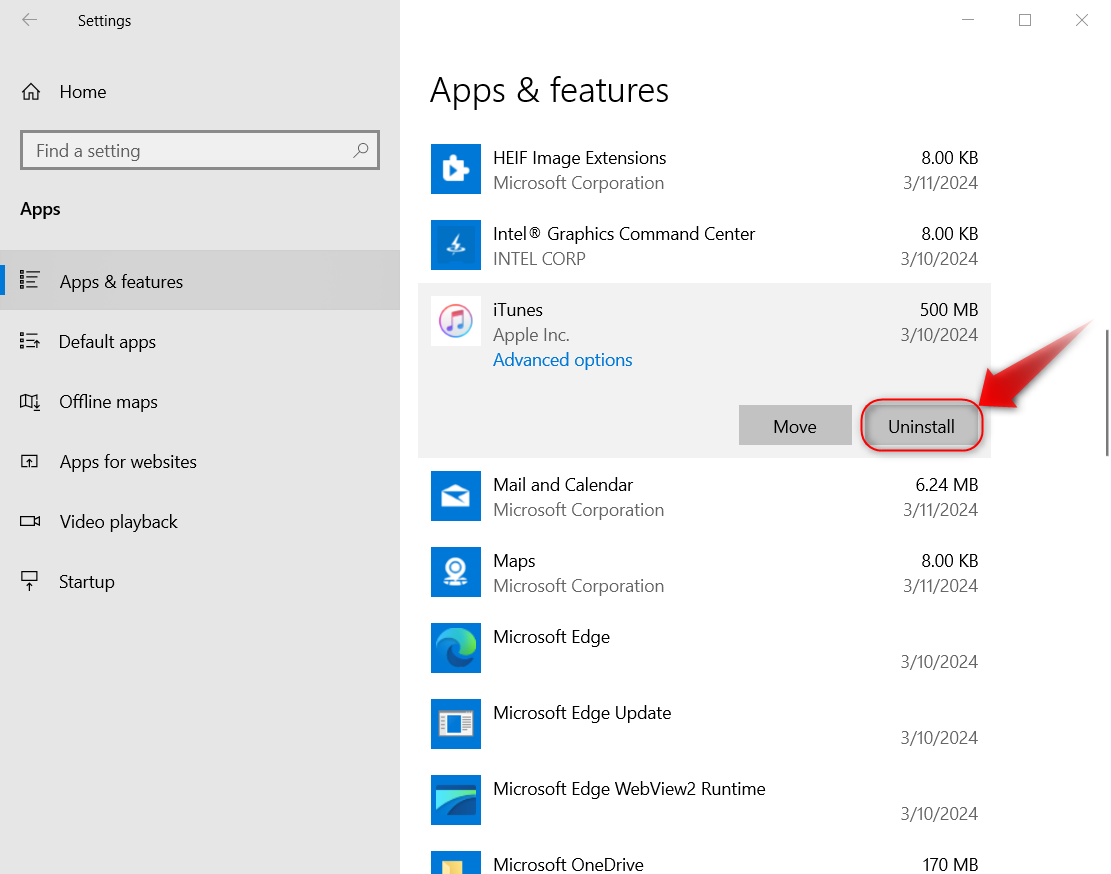Screen dimensions: 1111x874
Task: Click INTEL CORP publisher text
Action: pyautogui.click(x=539, y=259)
